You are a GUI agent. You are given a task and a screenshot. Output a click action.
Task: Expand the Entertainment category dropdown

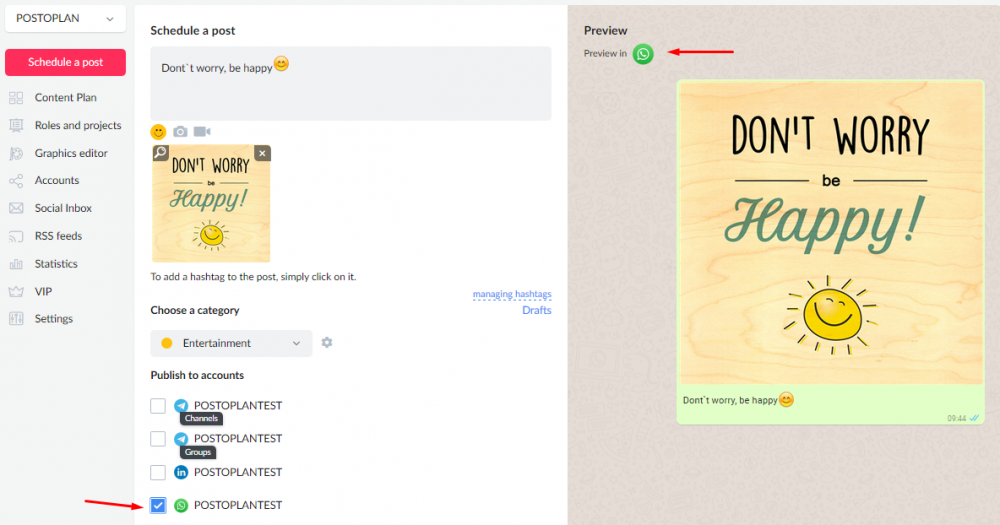point(231,343)
